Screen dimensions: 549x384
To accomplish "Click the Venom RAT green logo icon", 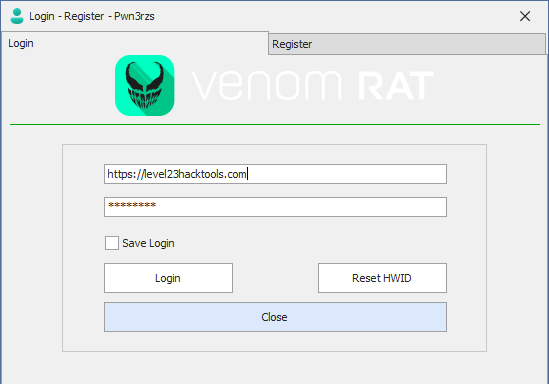I will click(x=145, y=85).
